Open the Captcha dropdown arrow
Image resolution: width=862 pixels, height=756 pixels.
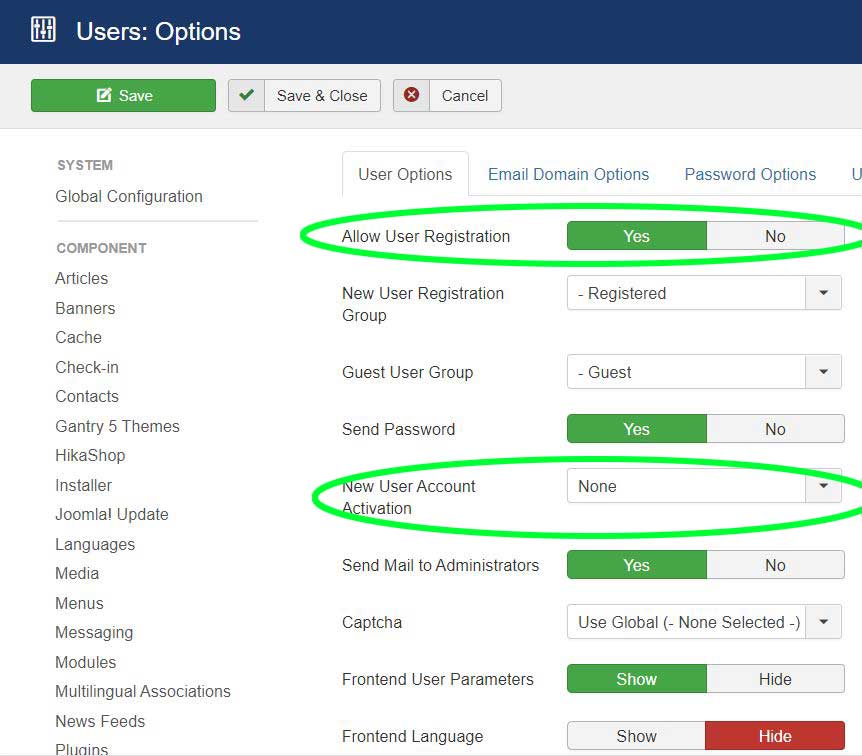823,622
